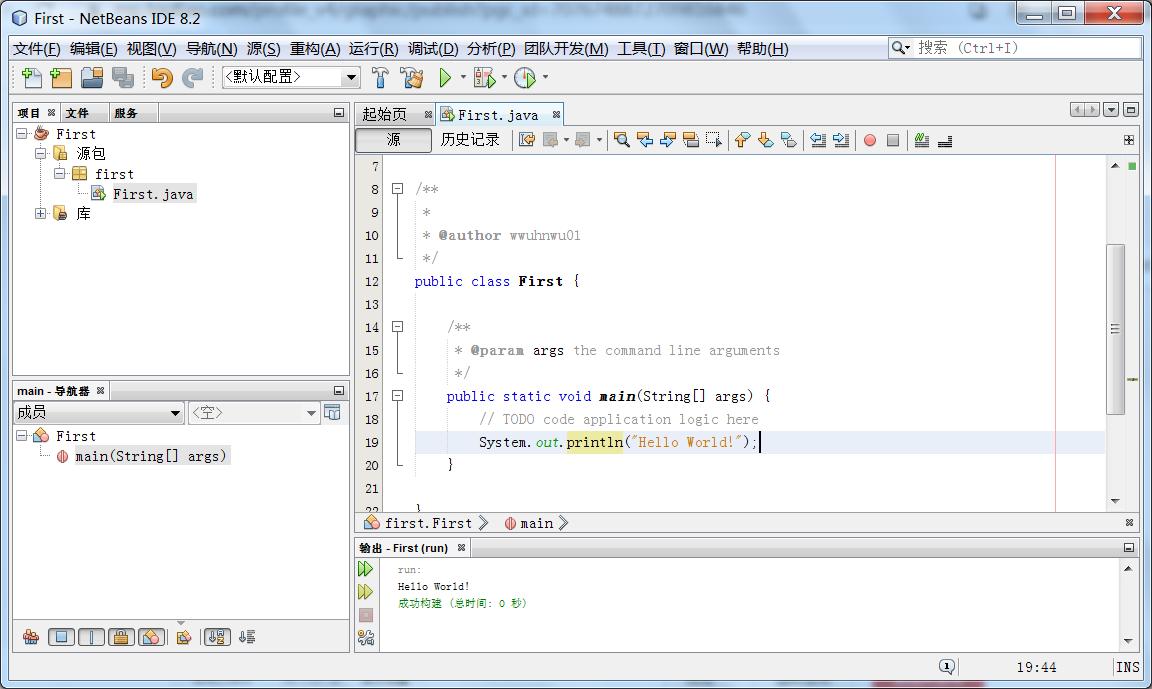Viewport: 1152px width, 689px height.
Task: Select the Clean and Build Project hammer icon
Action: [412, 76]
